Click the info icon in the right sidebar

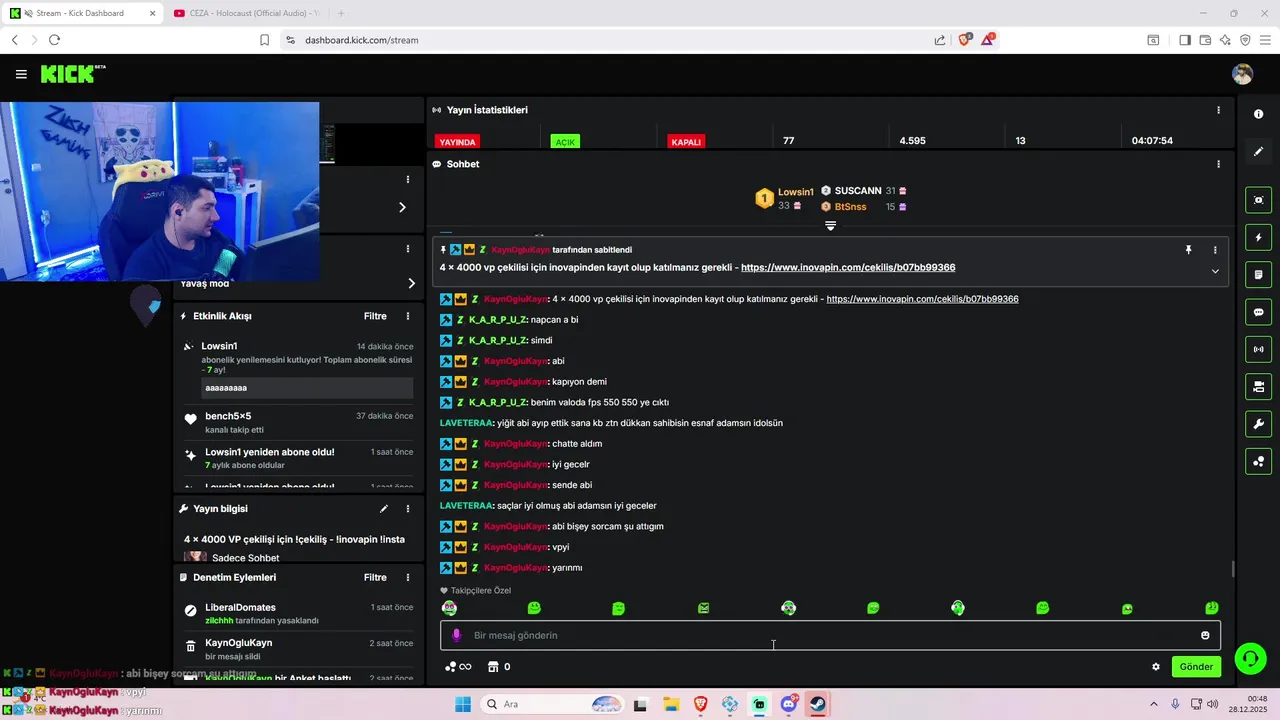[1258, 114]
